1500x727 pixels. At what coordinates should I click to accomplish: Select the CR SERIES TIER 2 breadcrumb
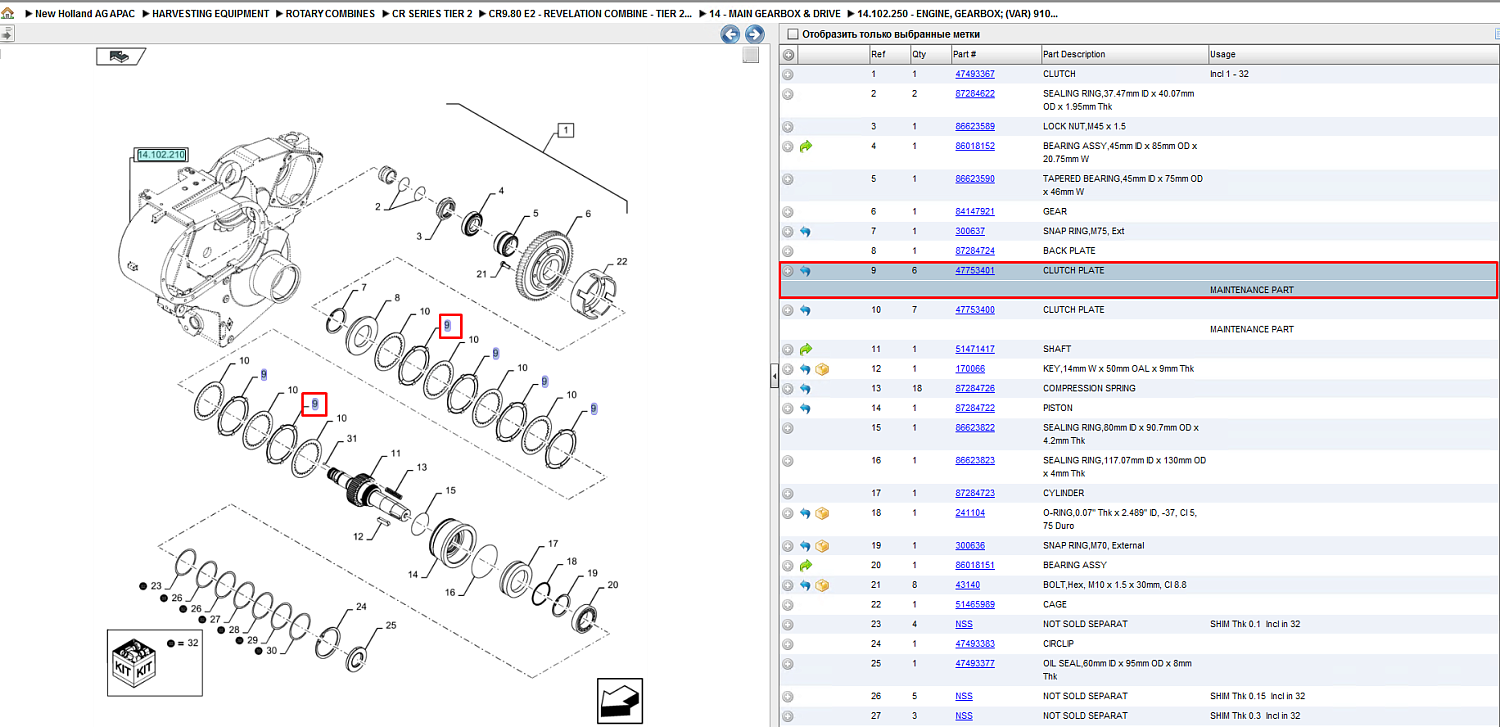[x=432, y=14]
